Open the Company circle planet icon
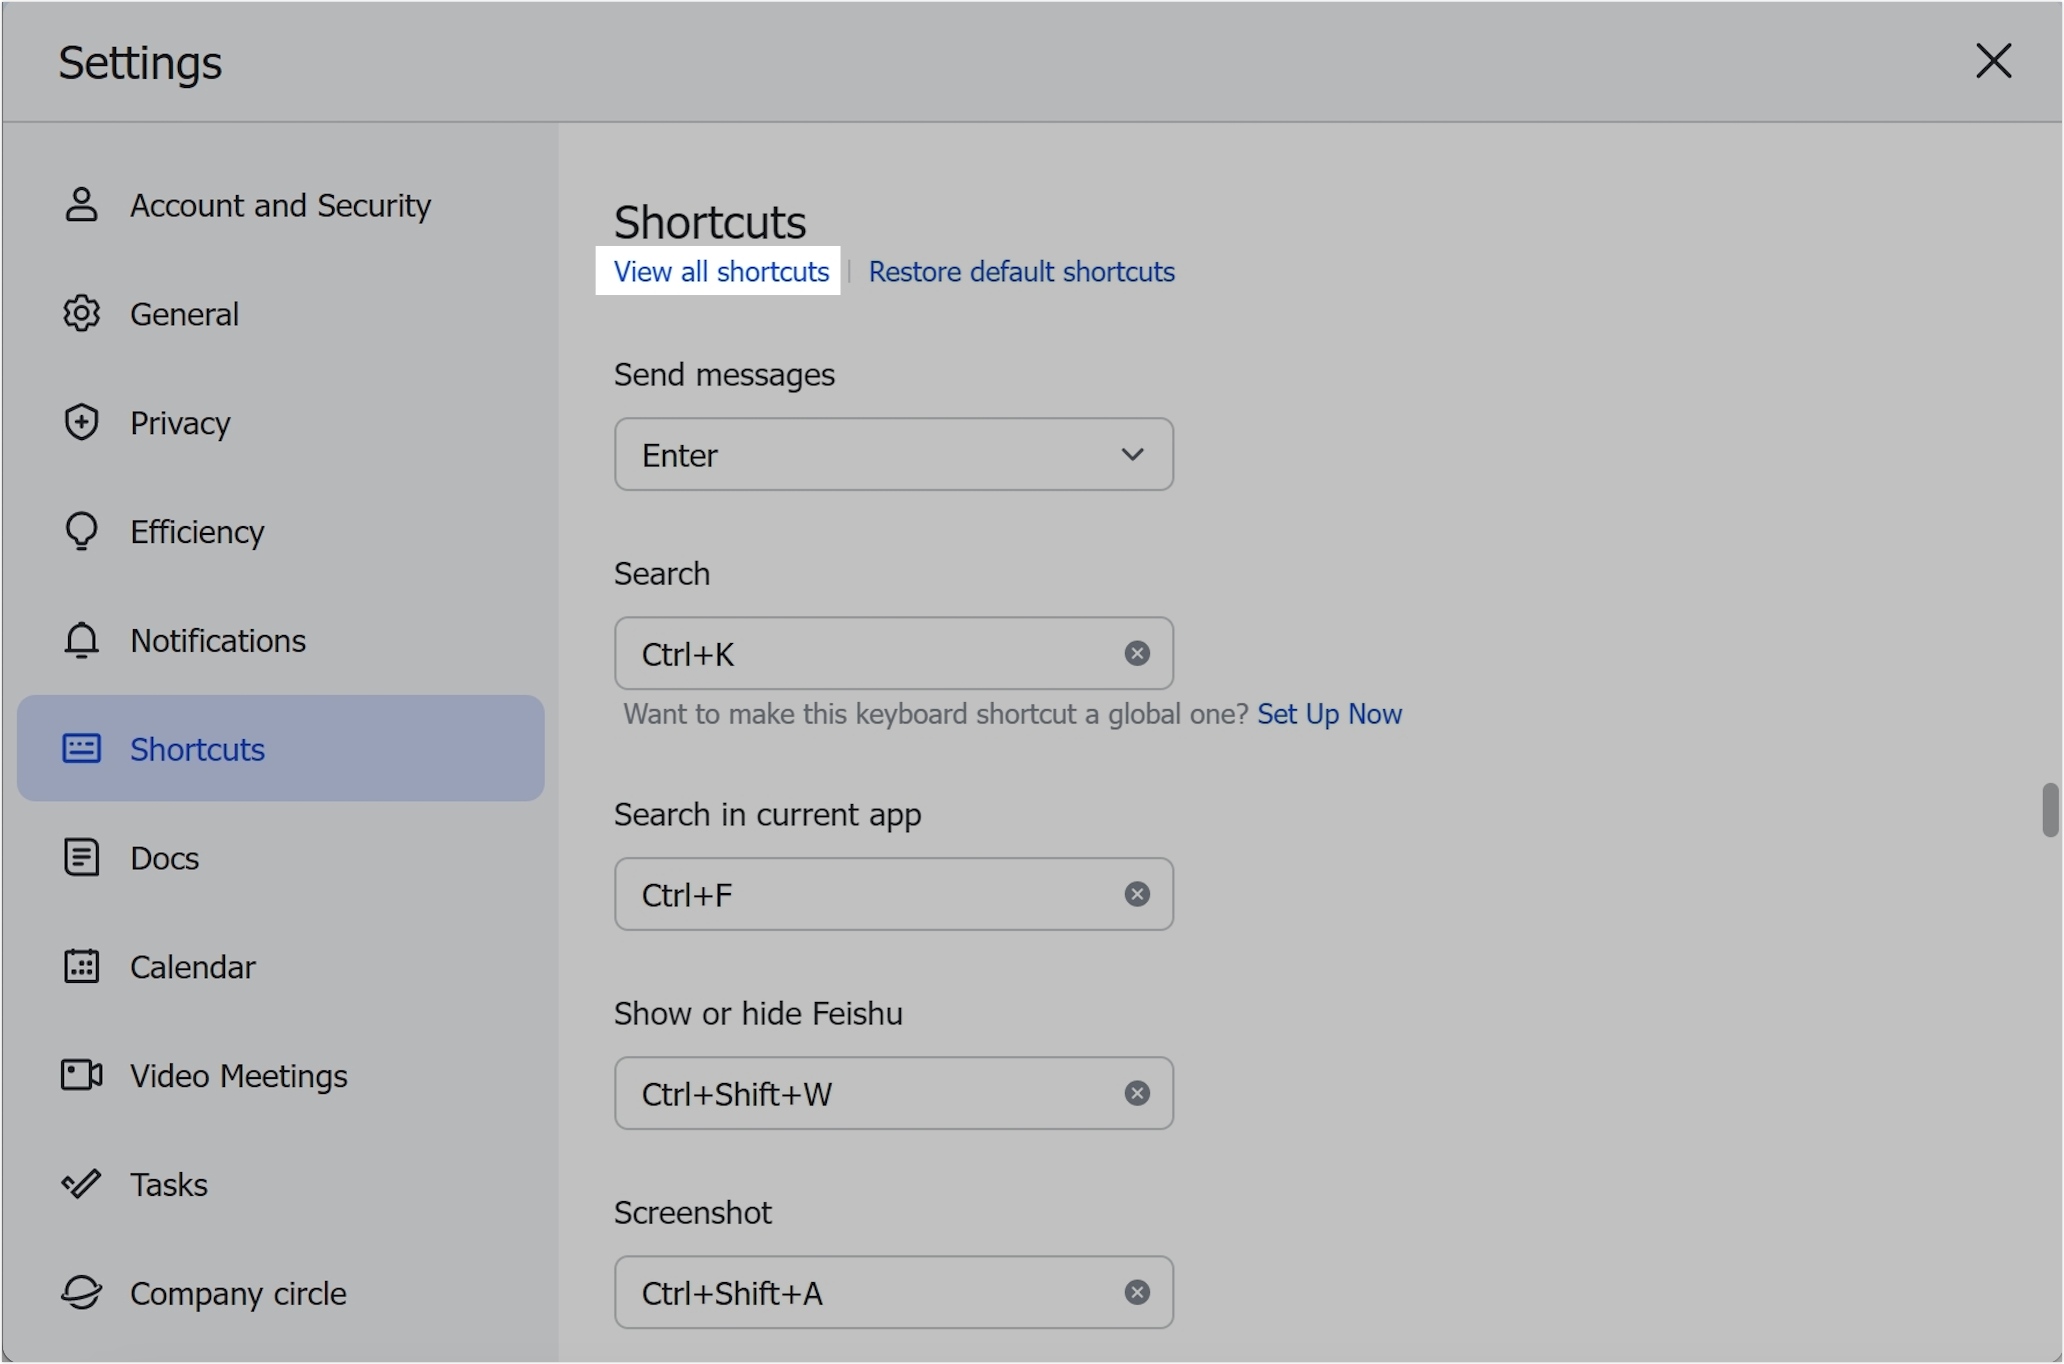This screenshot has height=1364, width=2064. coord(81,1292)
